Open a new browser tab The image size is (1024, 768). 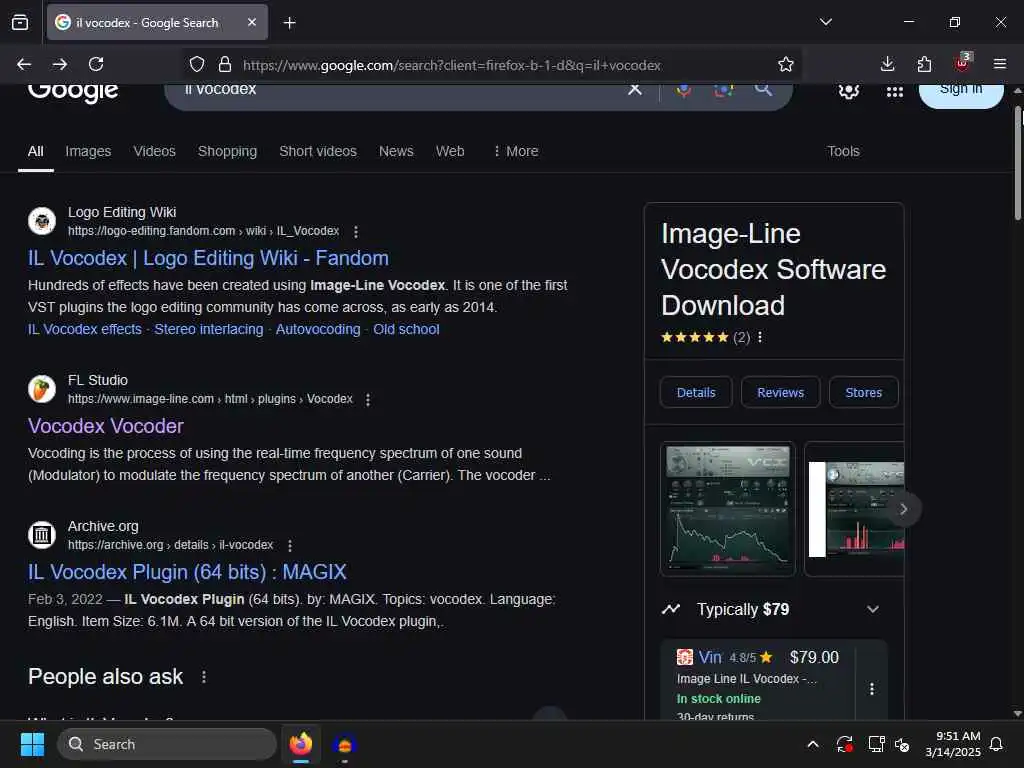tap(289, 23)
